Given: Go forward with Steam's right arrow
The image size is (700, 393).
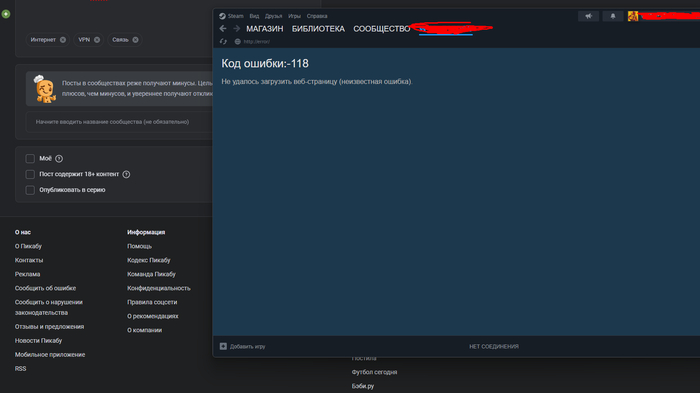Looking at the screenshot, I should [237, 29].
